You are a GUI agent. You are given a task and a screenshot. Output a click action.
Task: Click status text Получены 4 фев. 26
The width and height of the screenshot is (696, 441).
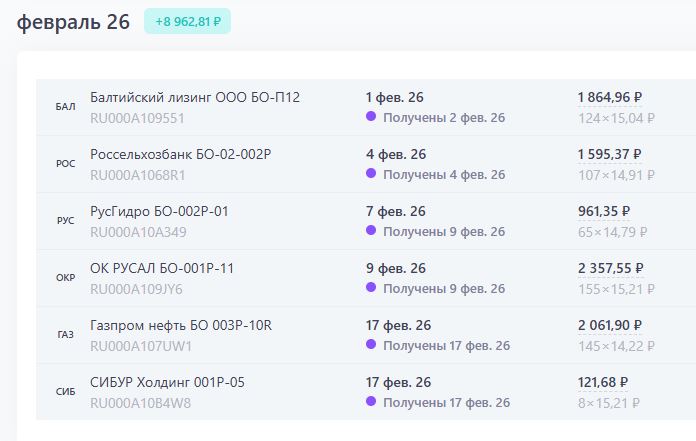tap(444, 175)
